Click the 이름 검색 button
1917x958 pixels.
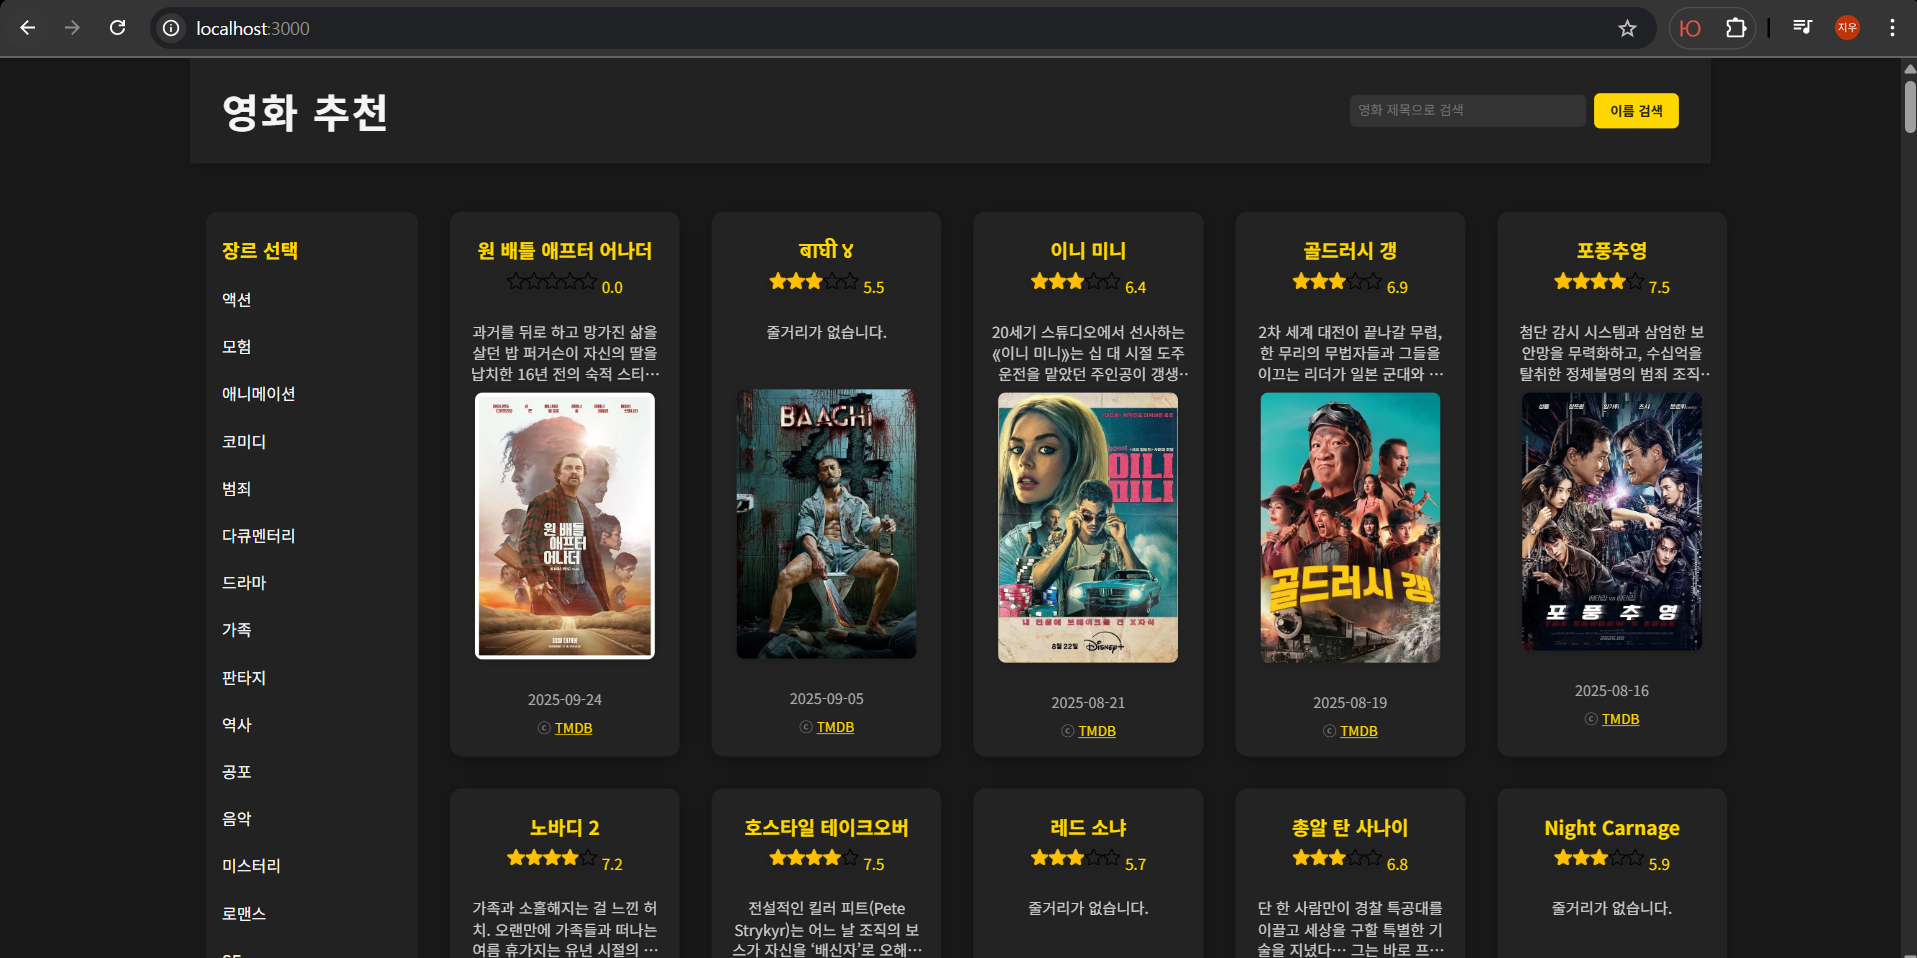[1636, 110]
